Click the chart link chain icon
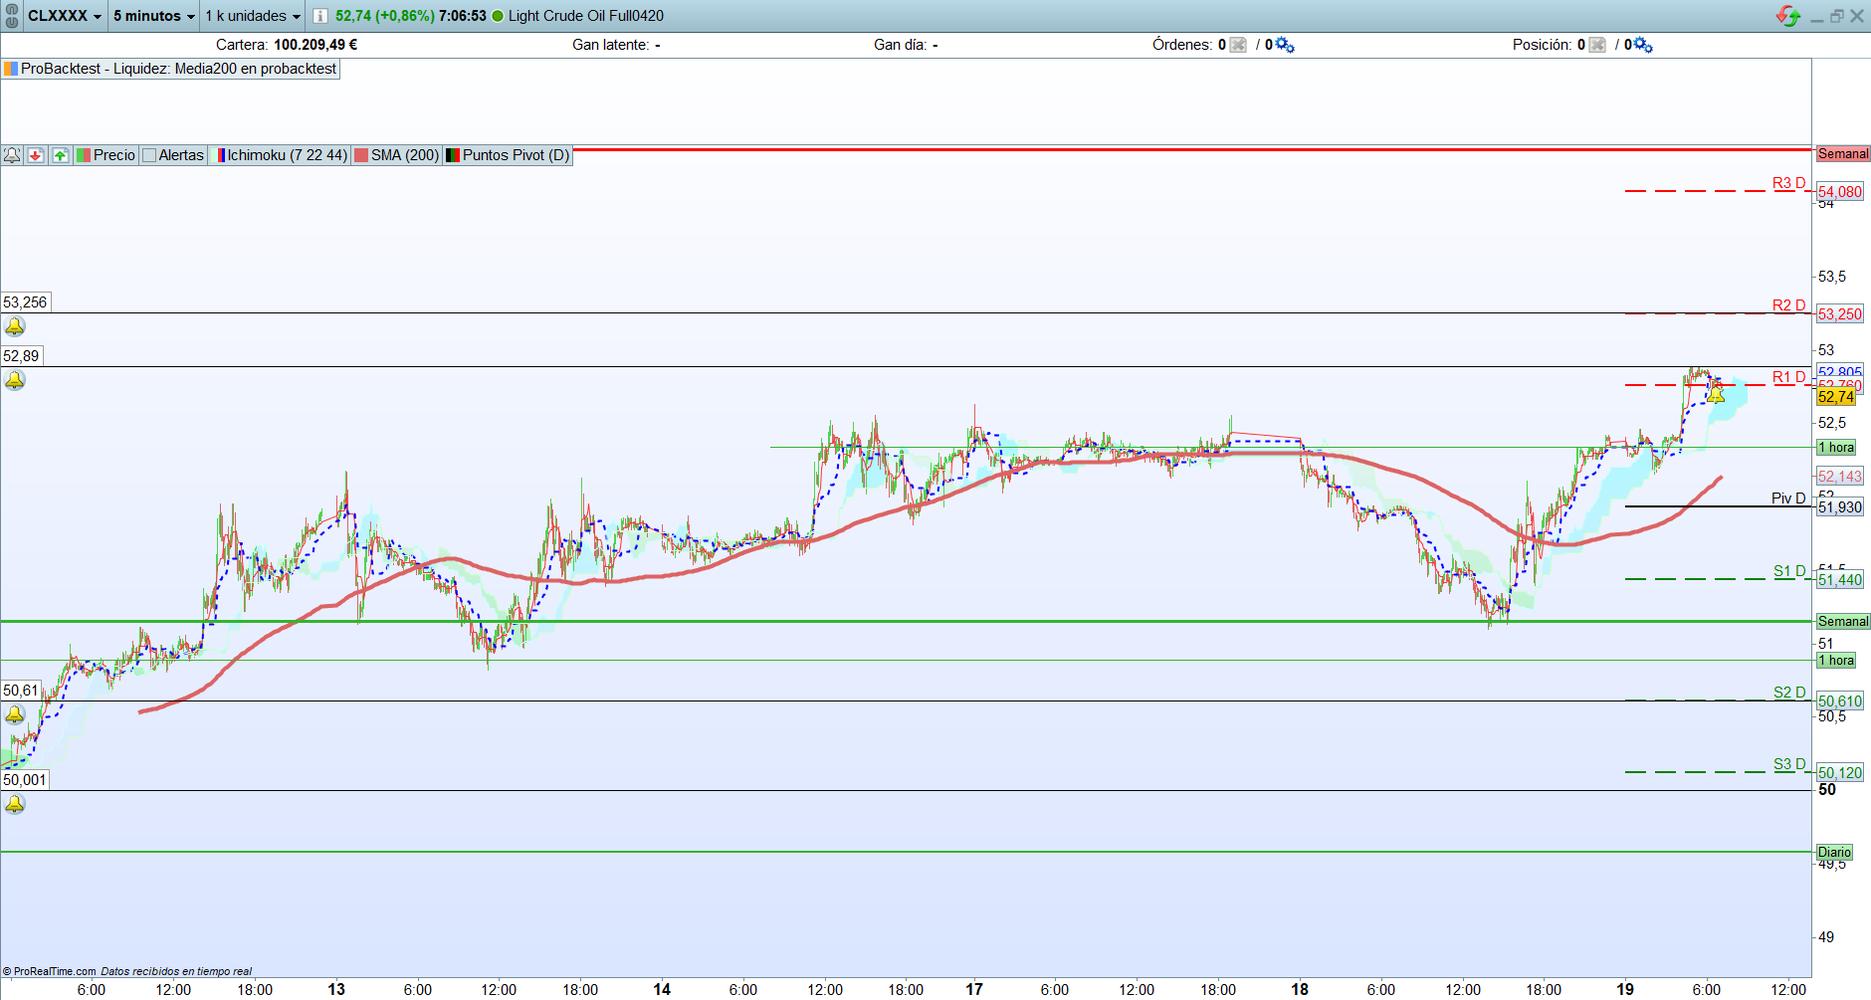The width and height of the screenshot is (1871, 1000). tap(12, 16)
